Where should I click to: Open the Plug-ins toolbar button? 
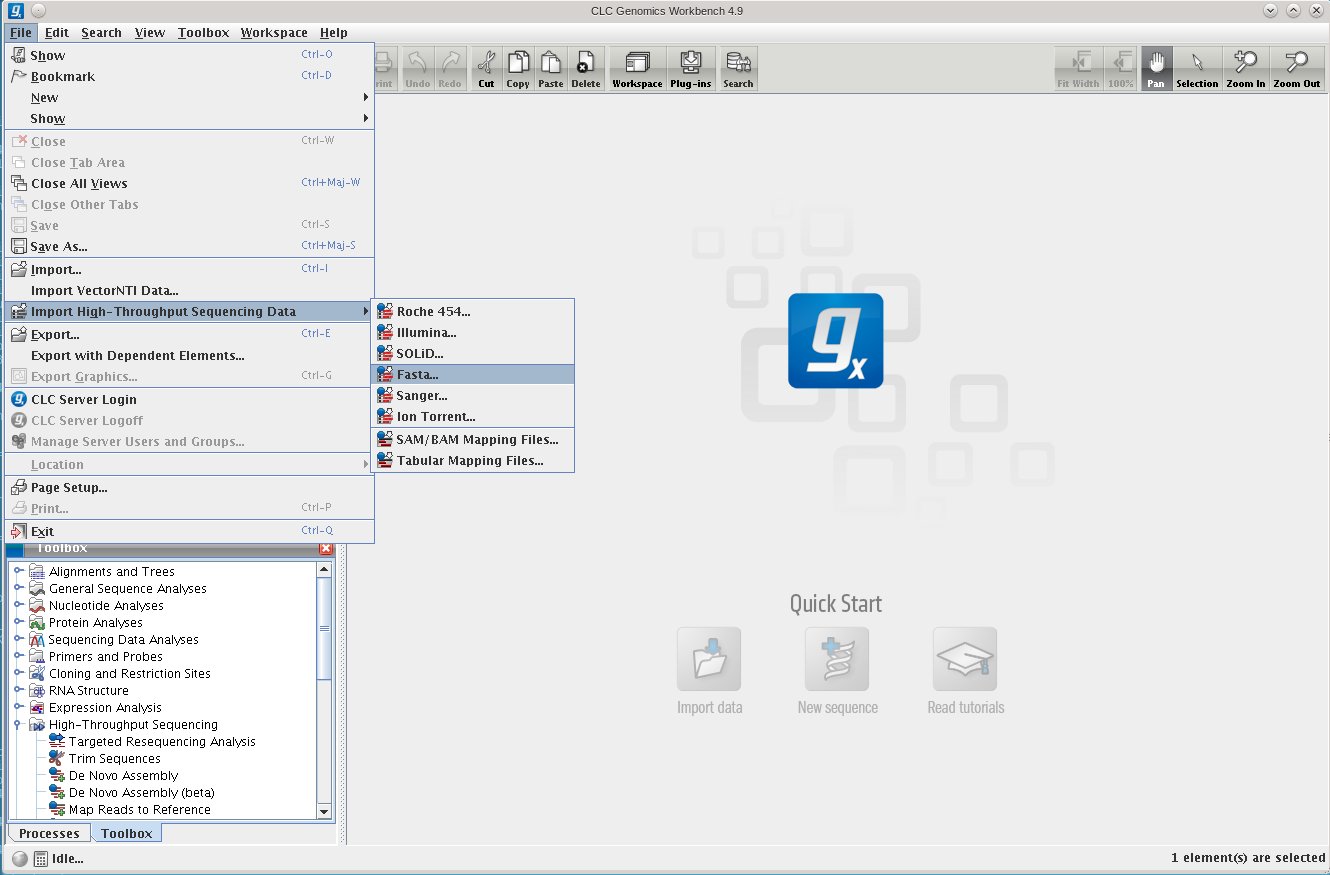coord(691,69)
